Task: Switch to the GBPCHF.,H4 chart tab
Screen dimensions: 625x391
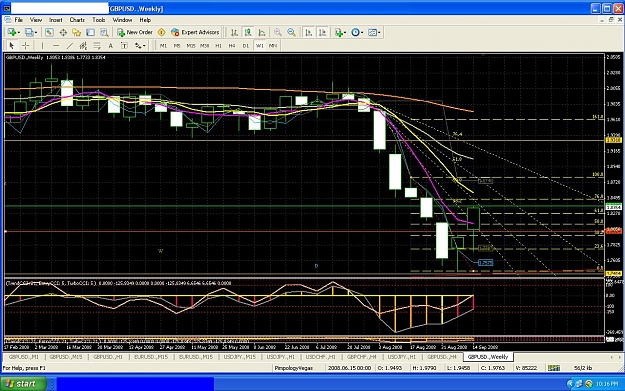Action: (x=362, y=357)
